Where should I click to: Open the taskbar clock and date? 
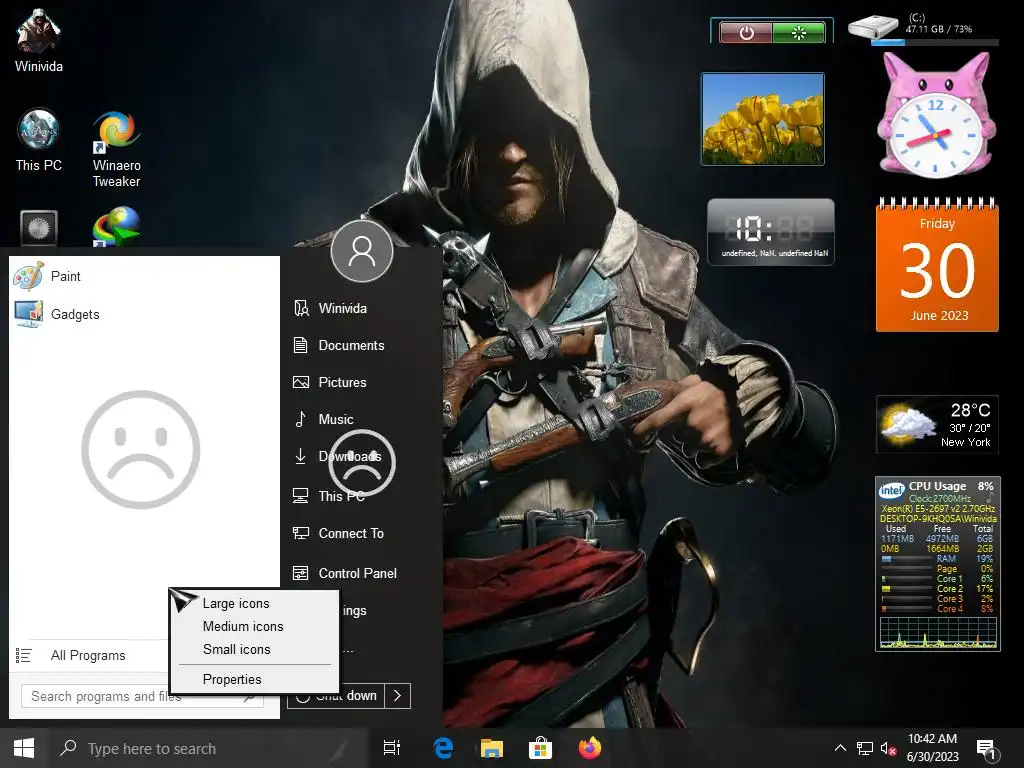(x=933, y=748)
